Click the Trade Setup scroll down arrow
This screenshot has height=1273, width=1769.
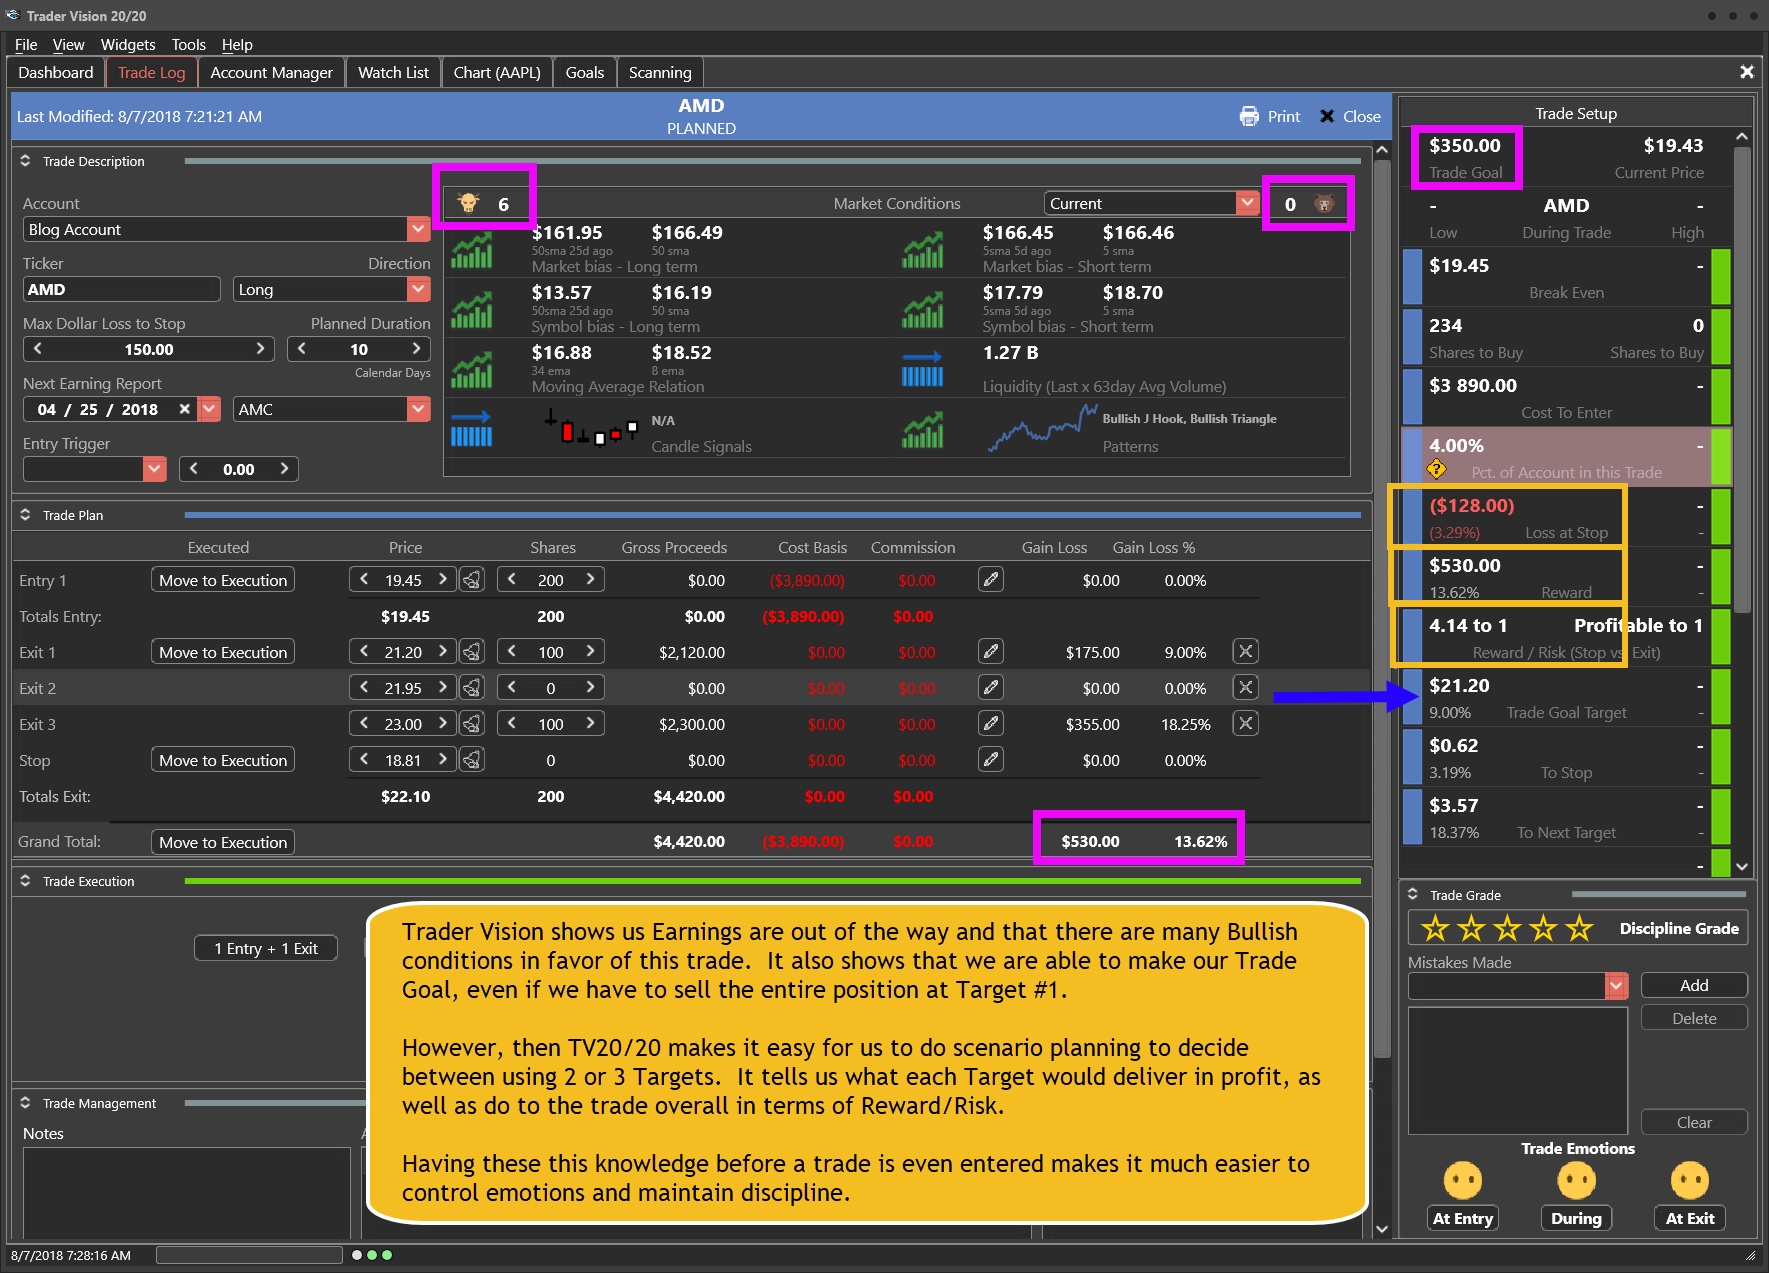click(x=1742, y=867)
